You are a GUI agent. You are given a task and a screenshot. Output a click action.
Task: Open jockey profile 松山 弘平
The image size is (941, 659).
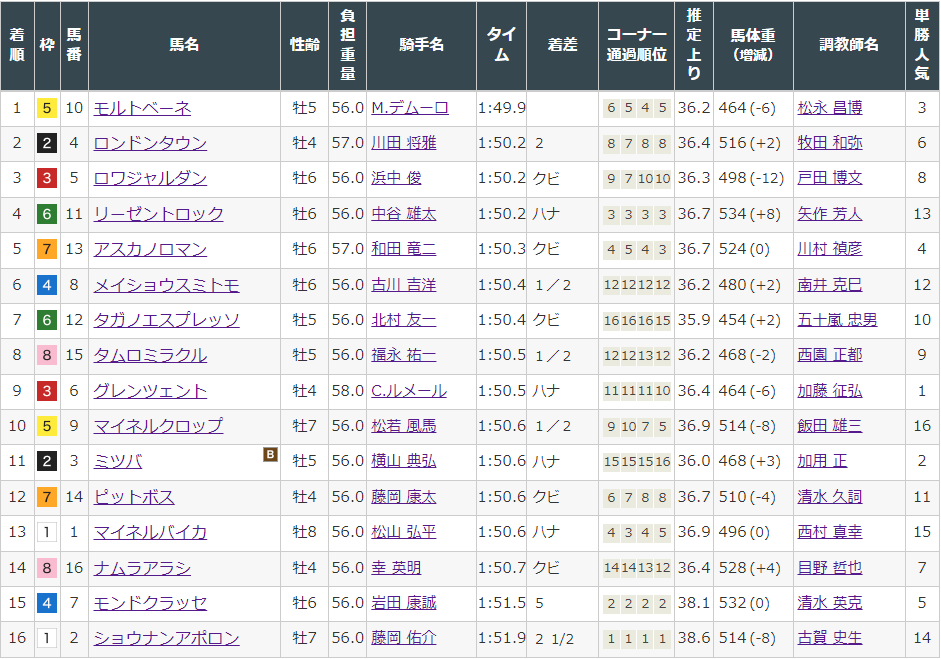pyautogui.click(x=403, y=532)
